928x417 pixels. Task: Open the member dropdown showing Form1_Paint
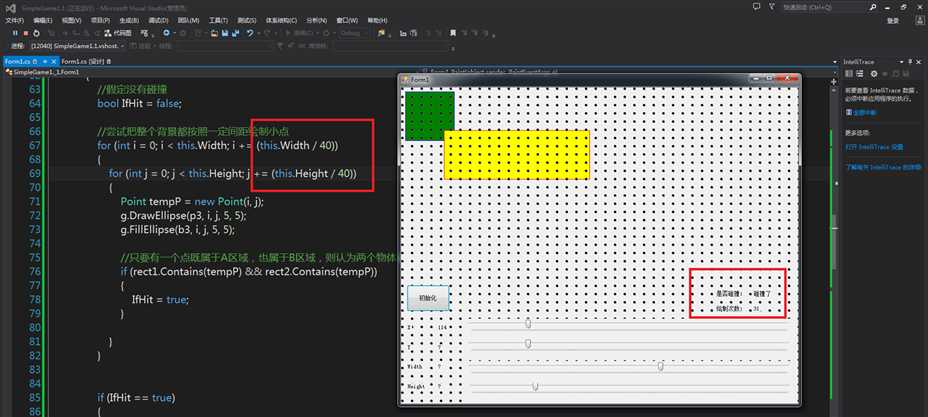point(627,71)
